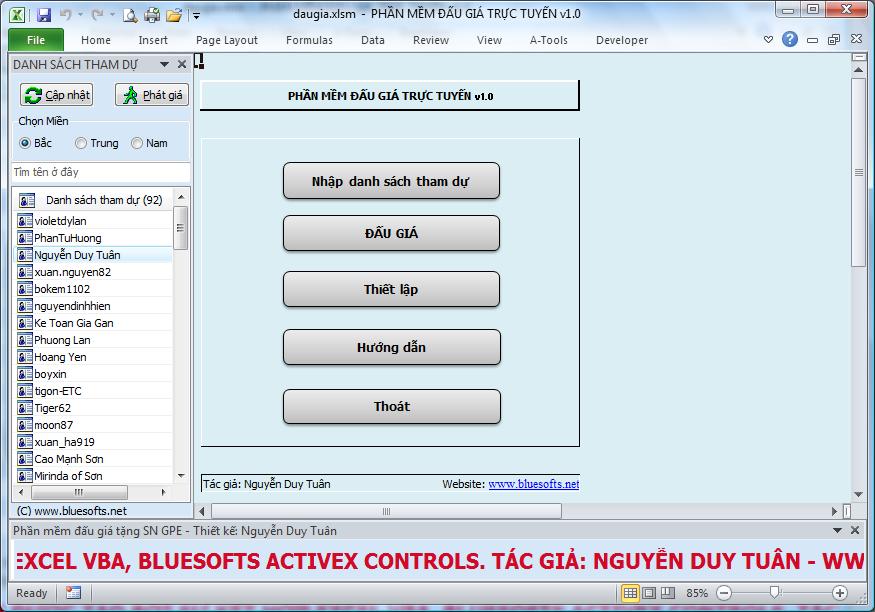Open the Customize Quick Access Toolbar dropdown
Viewport: 875px width, 612px height.
coord(196,16)
